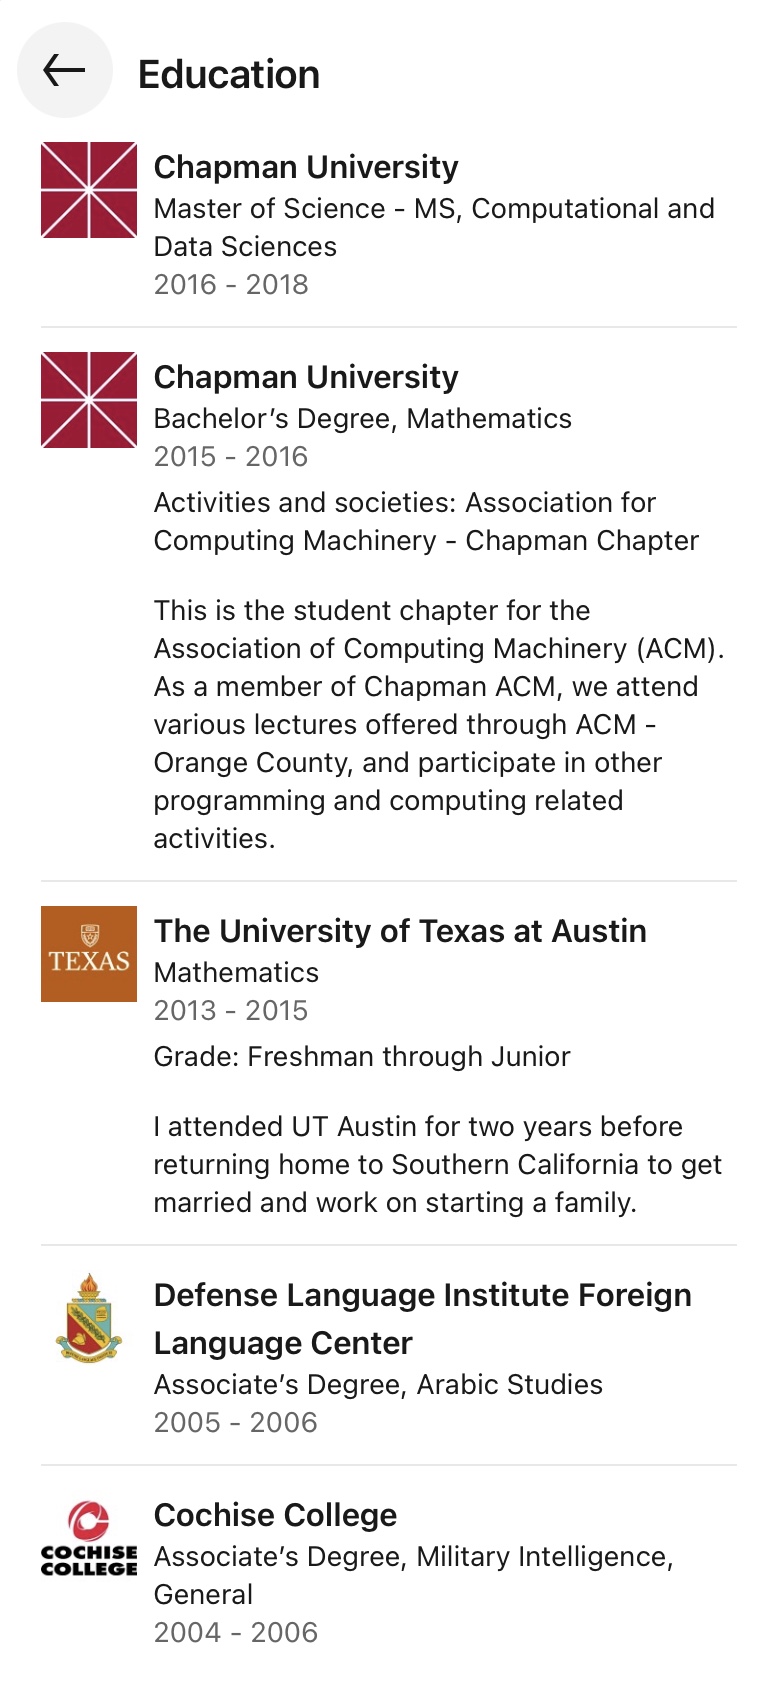
Task: Open Chapman University logo beside Master of Science
Action: coord(89,190)
